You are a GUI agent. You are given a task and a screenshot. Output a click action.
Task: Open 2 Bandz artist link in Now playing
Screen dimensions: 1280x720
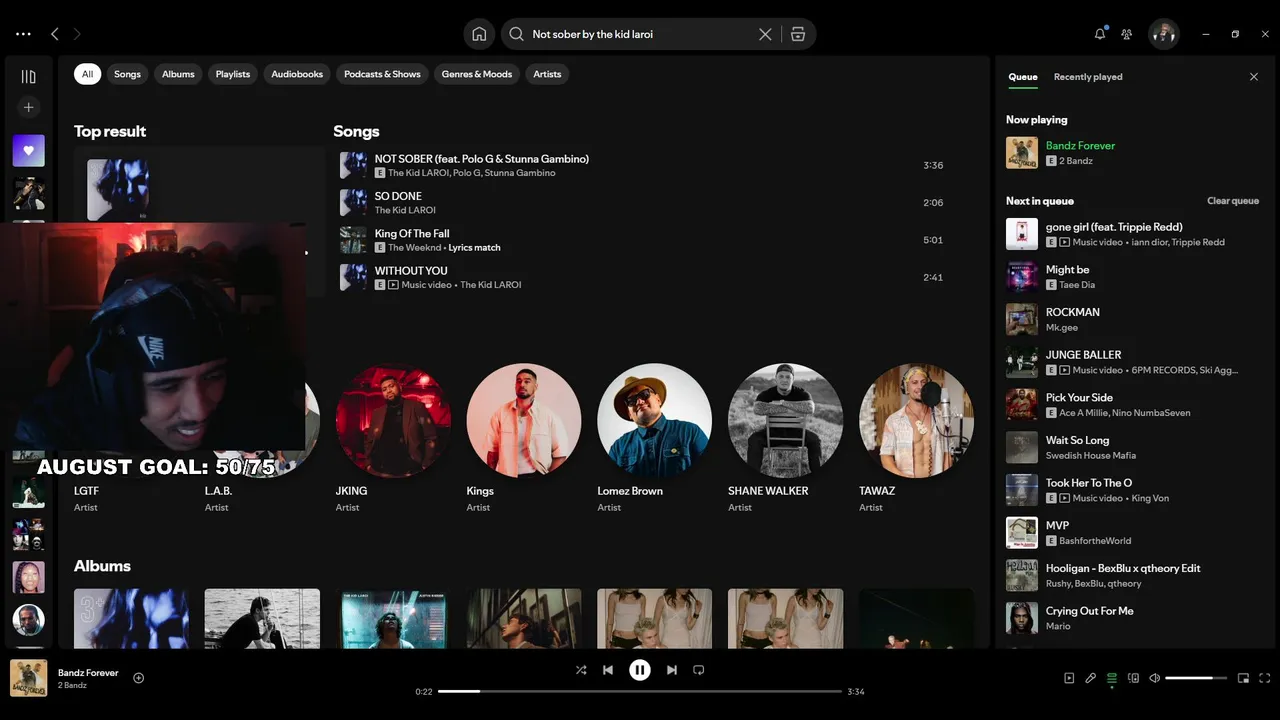(1076, 161)
